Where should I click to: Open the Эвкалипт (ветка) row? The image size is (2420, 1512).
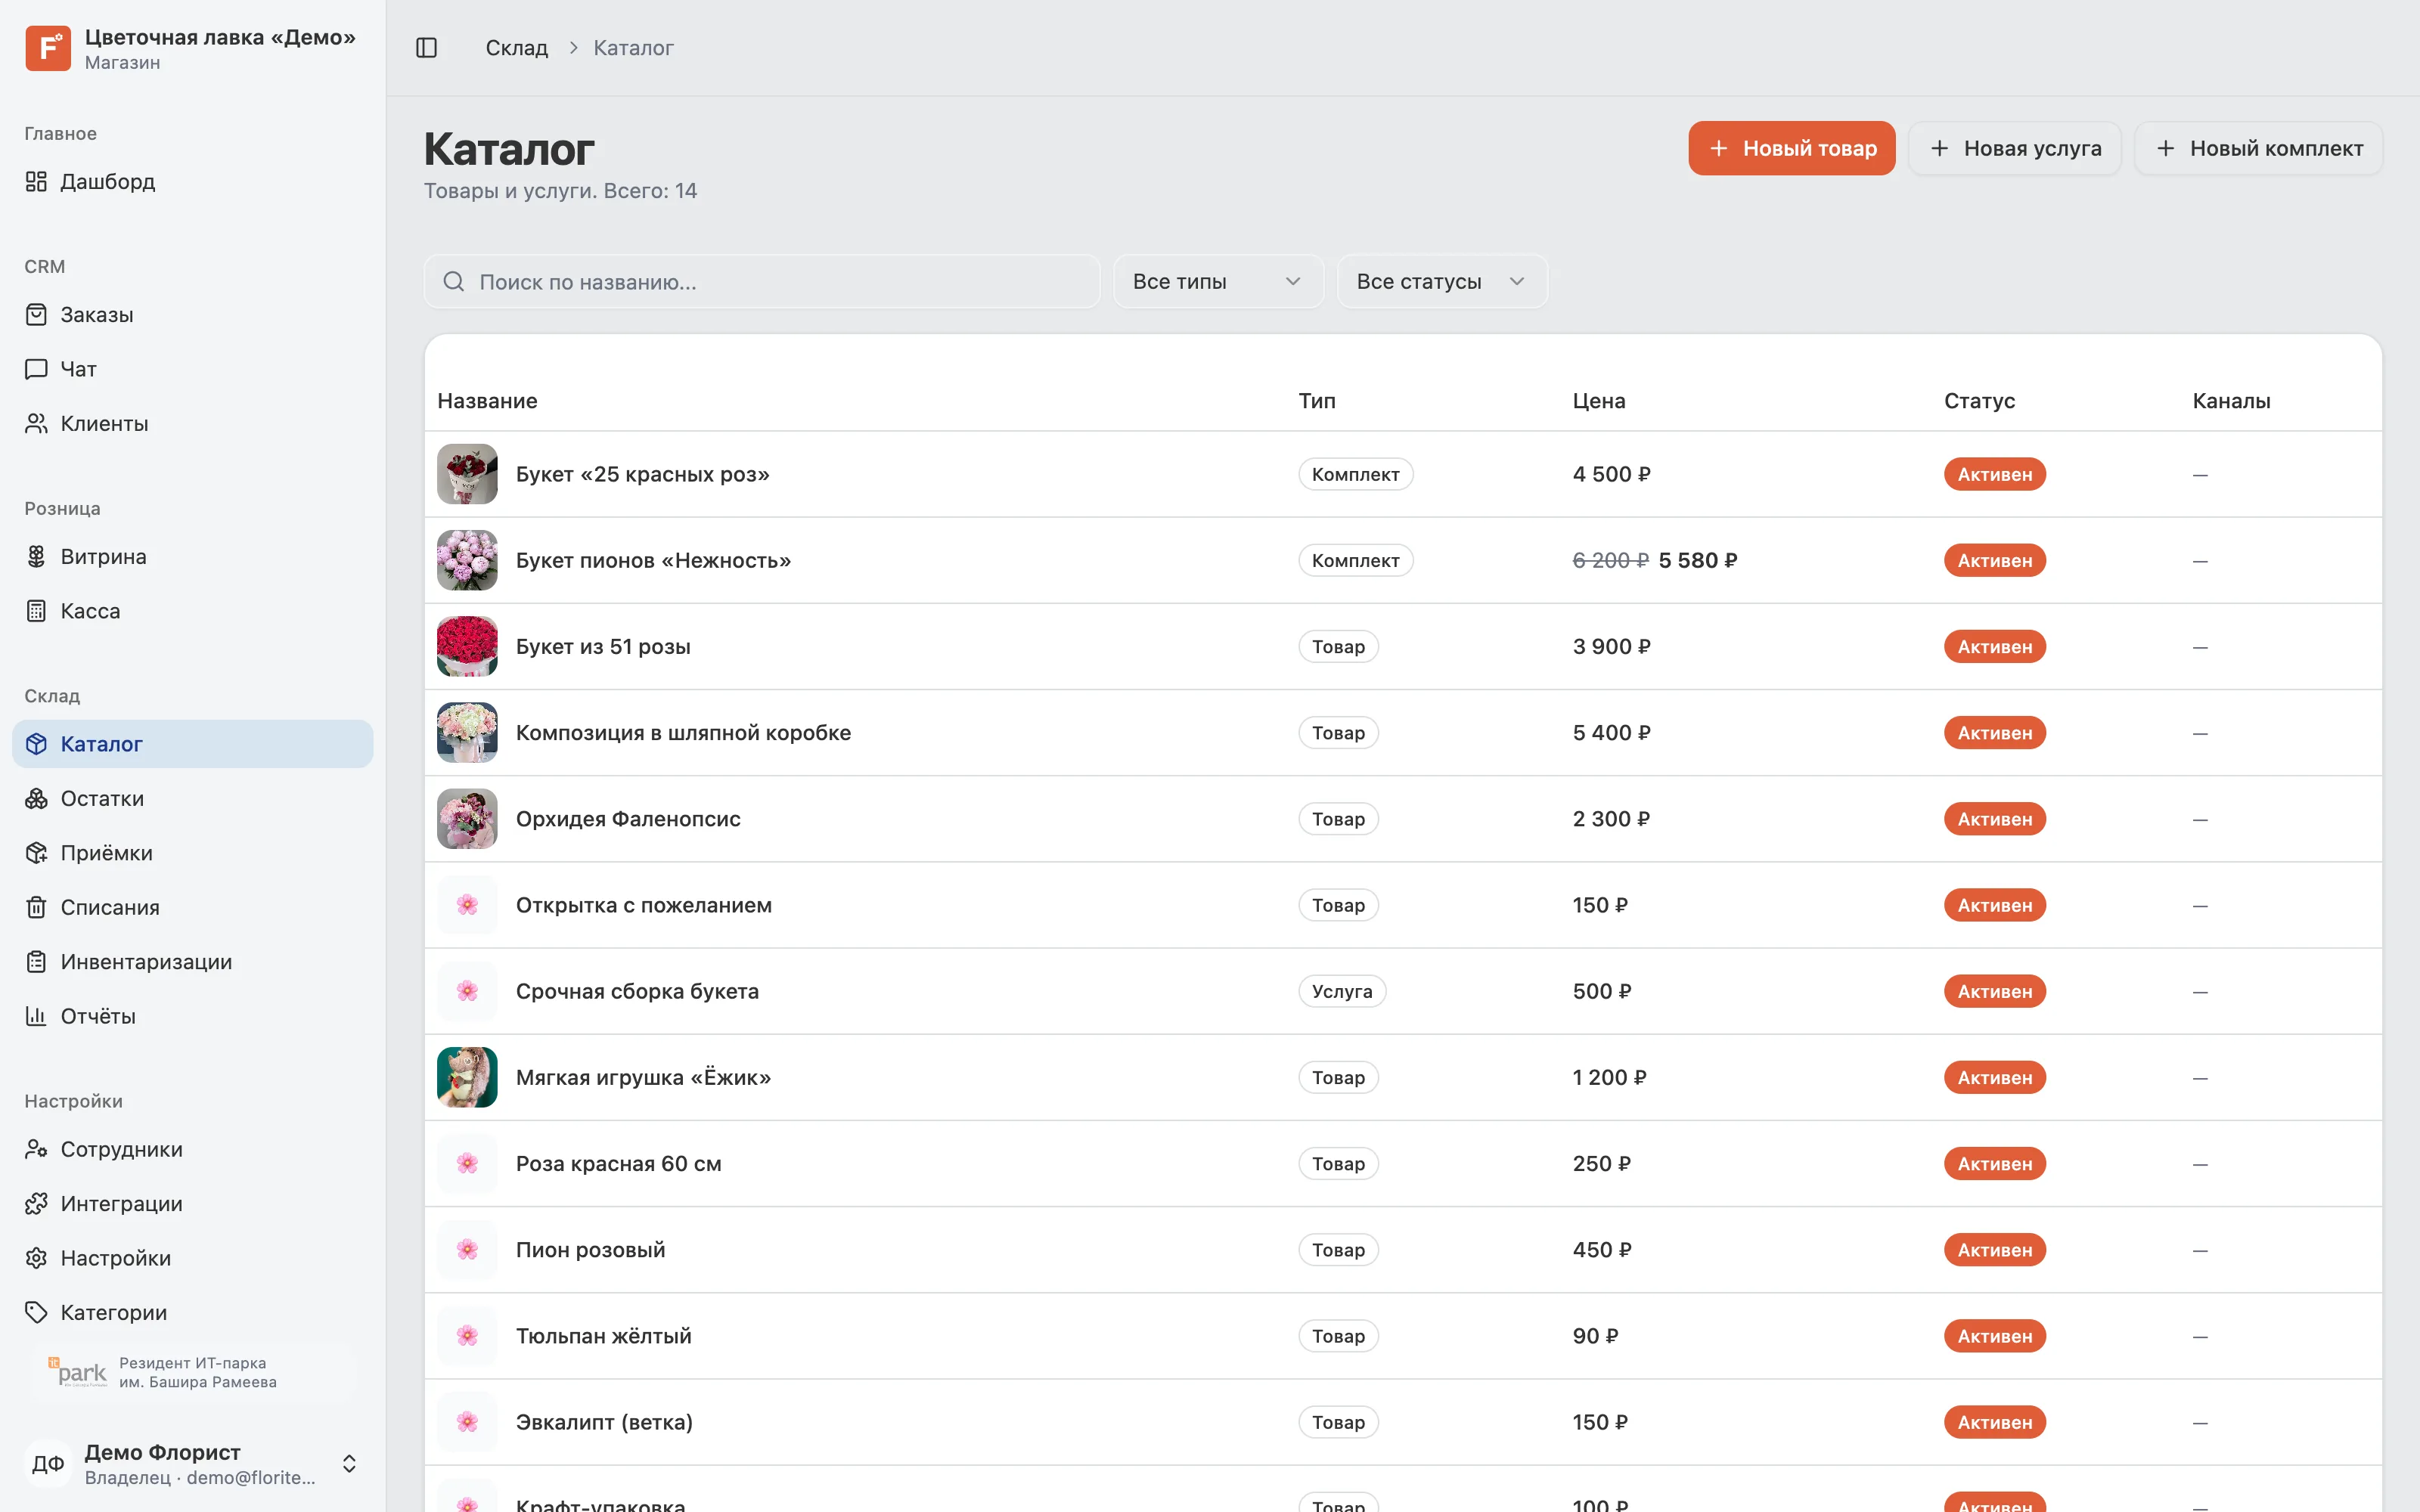(x=1402, y=1421)
